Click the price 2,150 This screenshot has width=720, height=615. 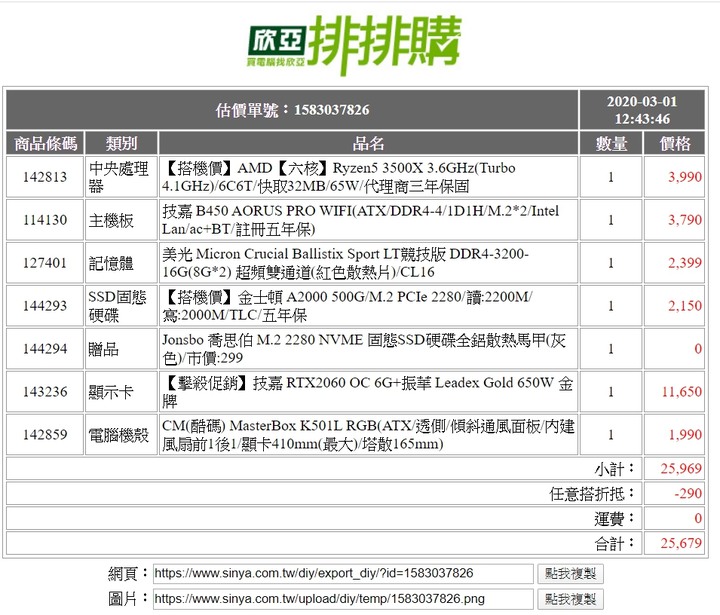[685, 306]
